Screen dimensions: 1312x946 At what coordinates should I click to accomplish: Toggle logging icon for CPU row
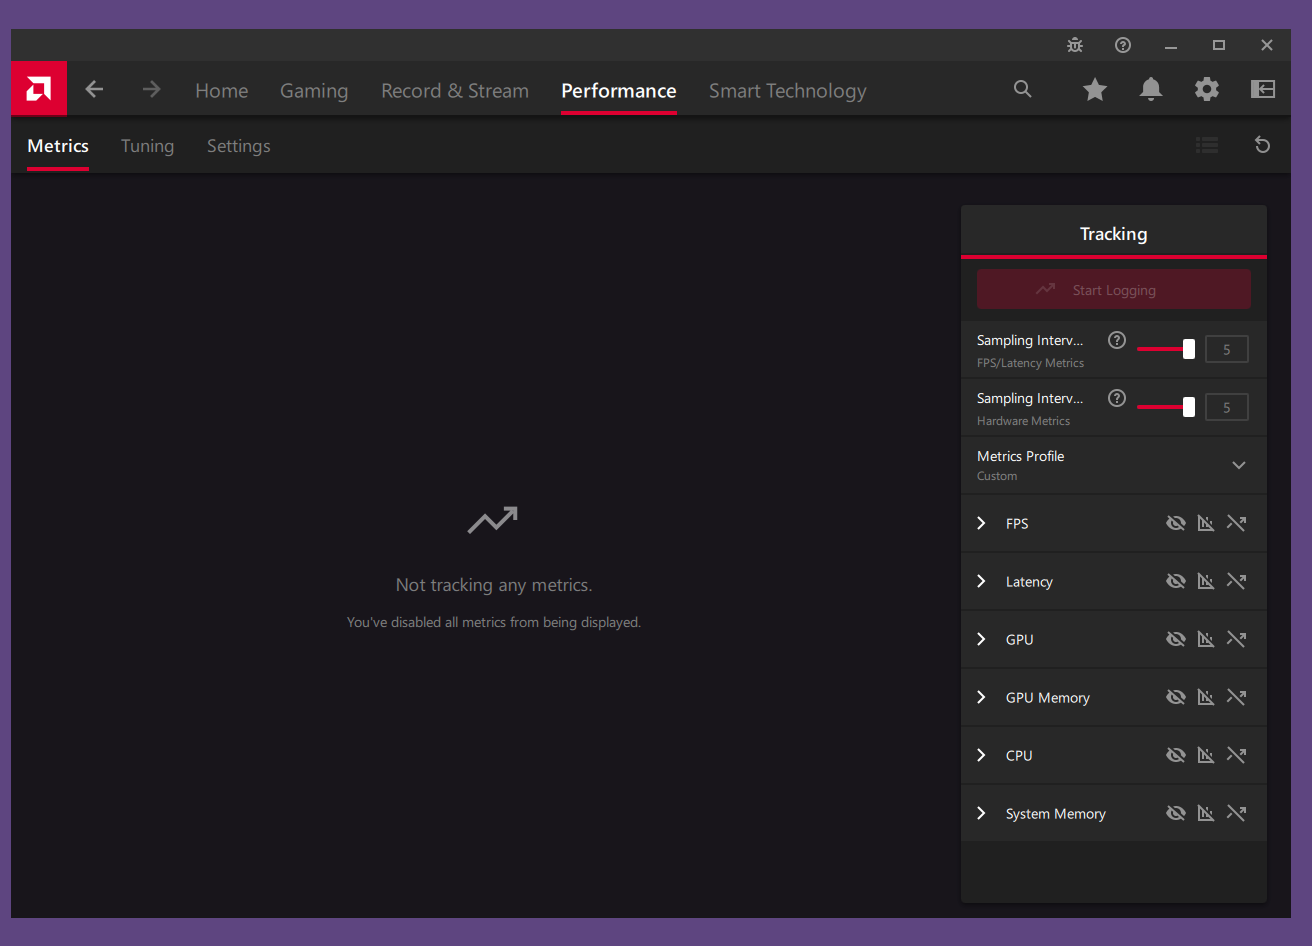1236,755
